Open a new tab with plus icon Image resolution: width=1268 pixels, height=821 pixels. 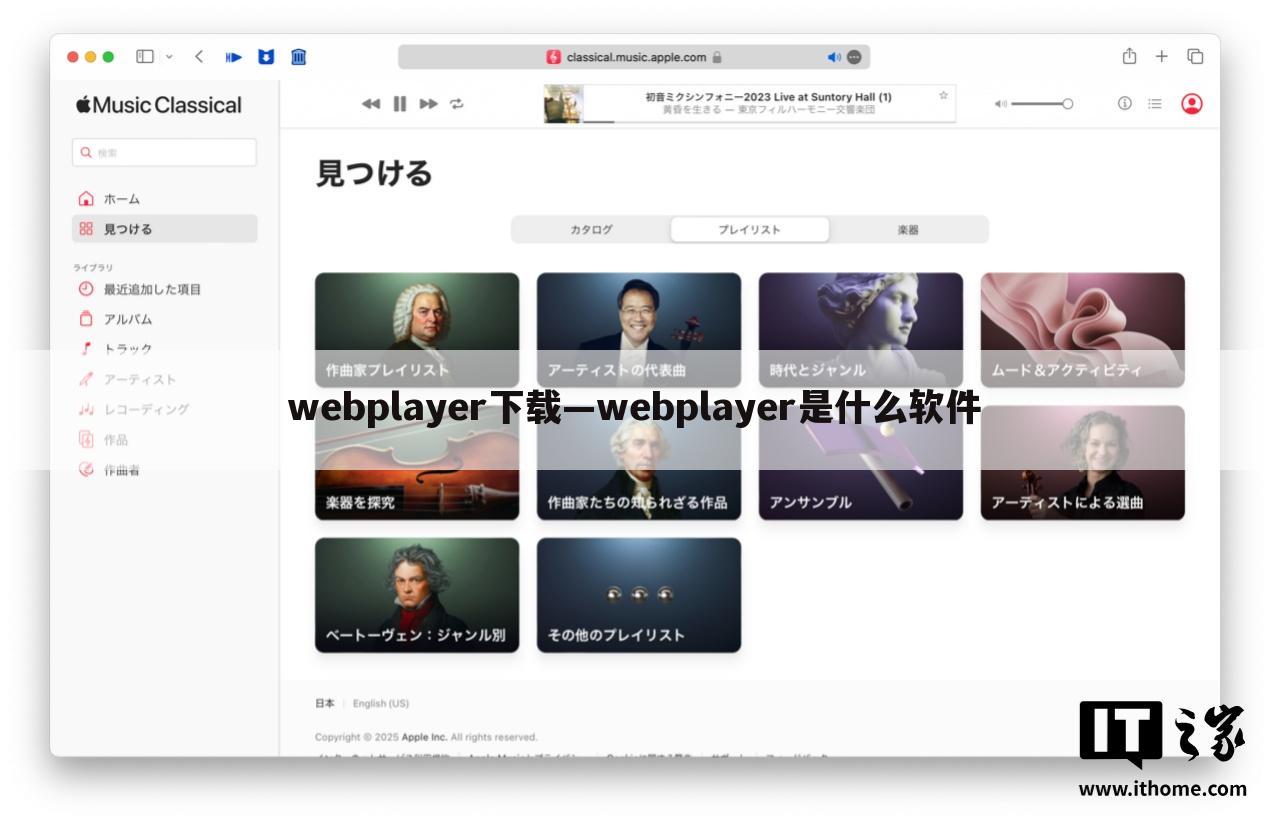pyautogui.click(x=1161, y=57)
